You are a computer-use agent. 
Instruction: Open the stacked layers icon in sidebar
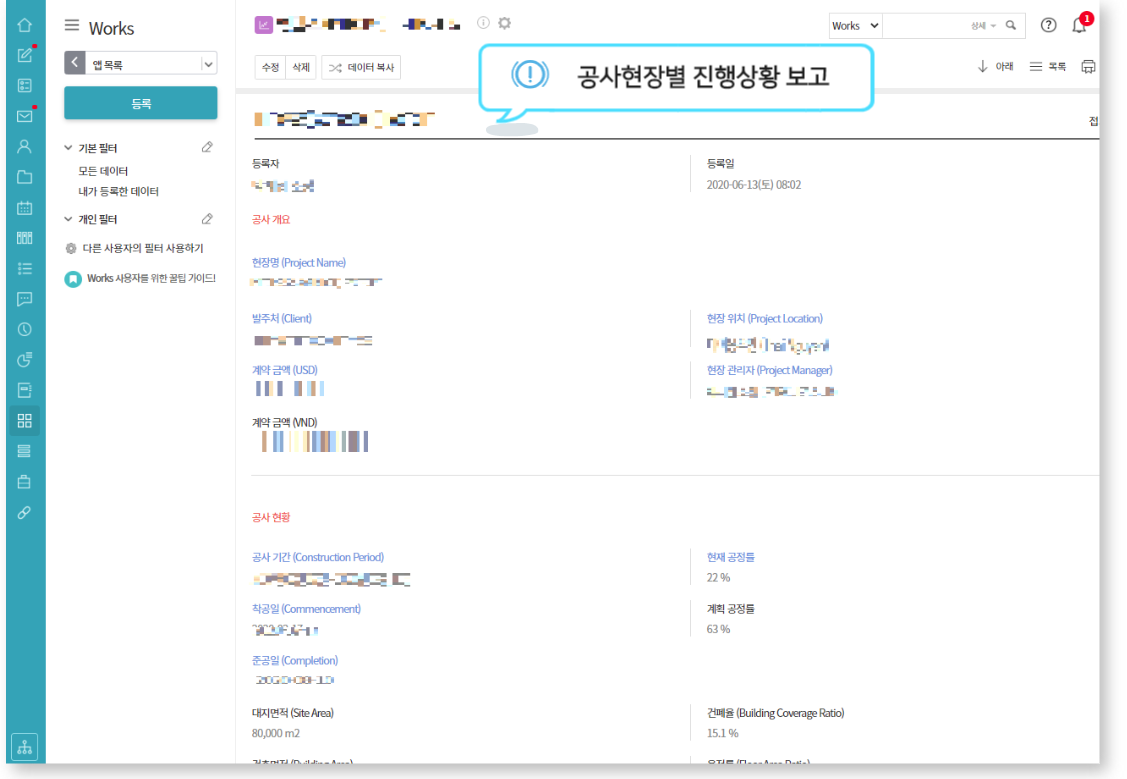[x=24, y=451]
